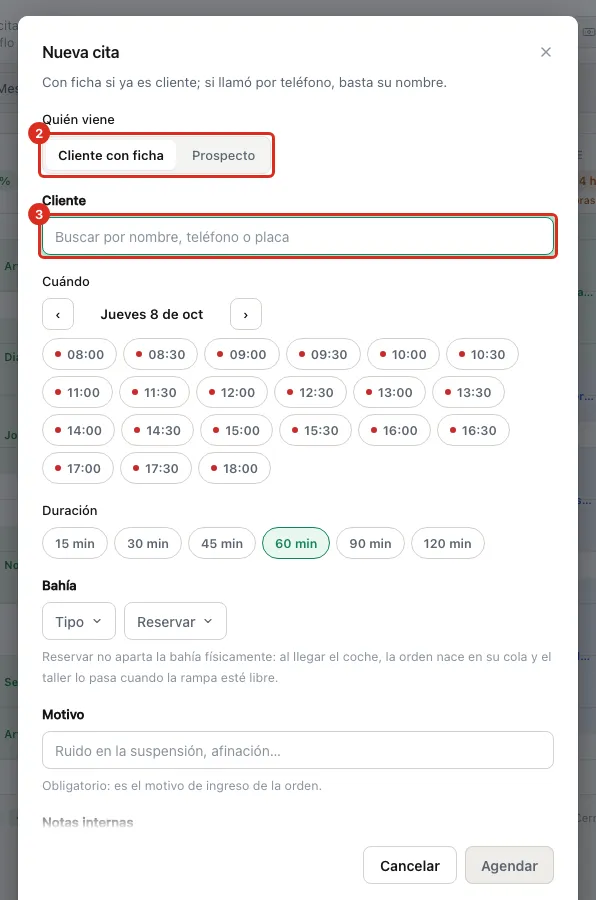Click the Motivo label
596x900 pixels.
[63, 715]
